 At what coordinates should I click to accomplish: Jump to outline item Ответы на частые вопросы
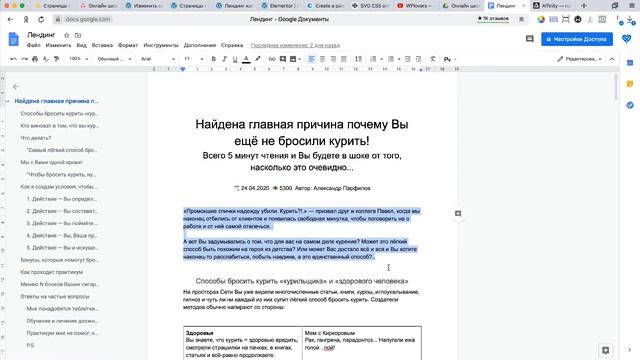click(55, 296)
